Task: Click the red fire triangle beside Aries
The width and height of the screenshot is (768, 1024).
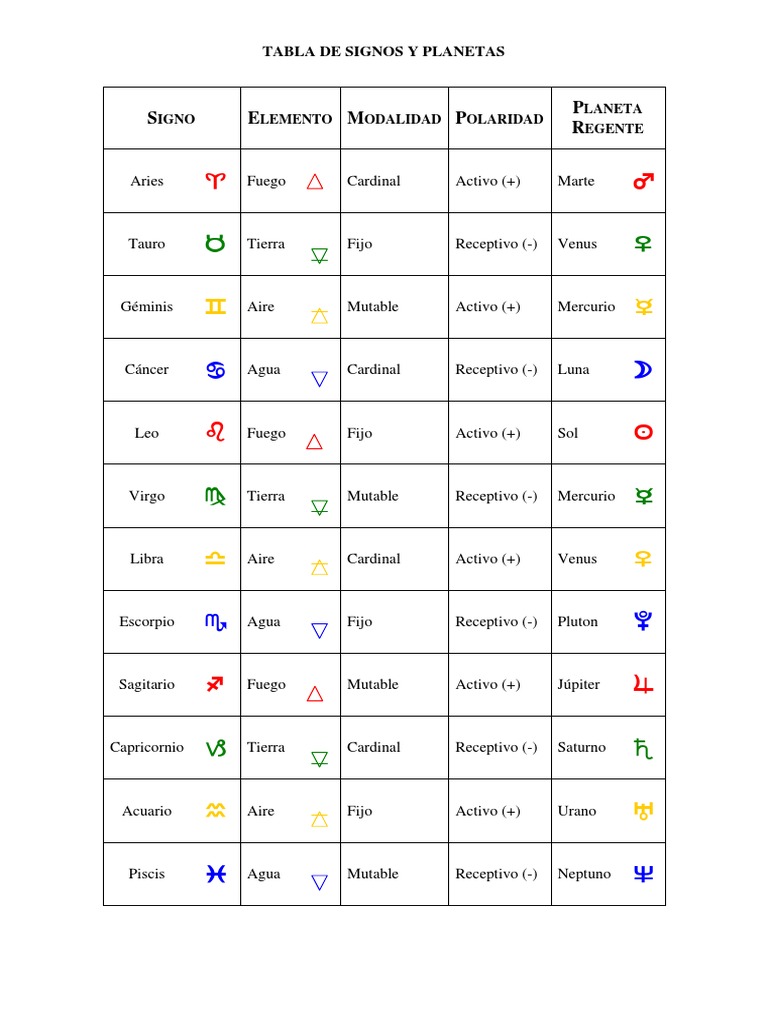Action: tap(315, 182)
